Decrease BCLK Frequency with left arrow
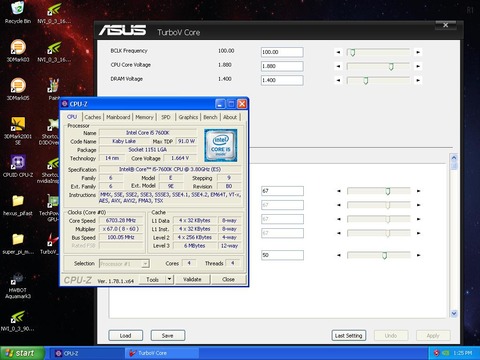This screenshot has height=360, width=480. (x=338, y=52)
